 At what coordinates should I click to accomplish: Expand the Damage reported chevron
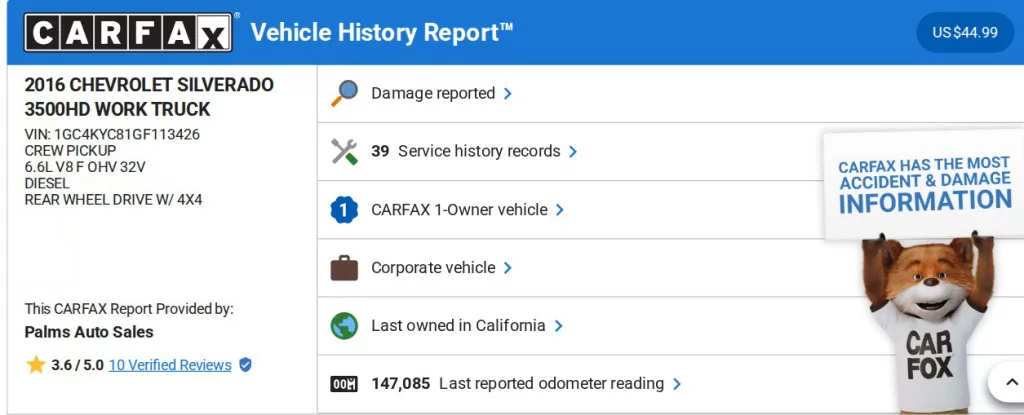click(508, 94)
